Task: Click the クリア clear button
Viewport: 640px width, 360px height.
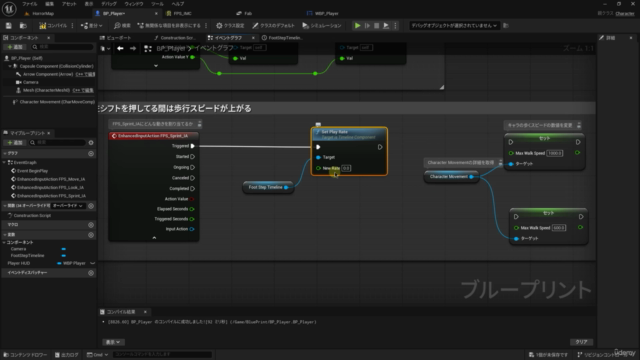Action: 581,342
